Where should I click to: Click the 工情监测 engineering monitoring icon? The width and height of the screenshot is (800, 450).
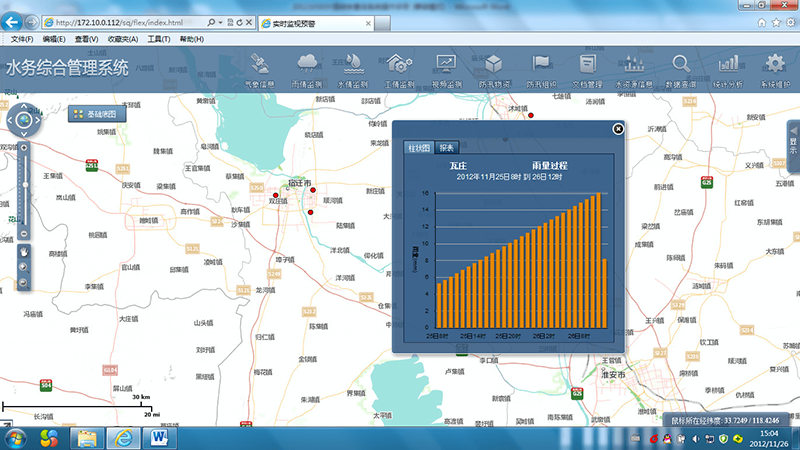[x=399, y=70]
